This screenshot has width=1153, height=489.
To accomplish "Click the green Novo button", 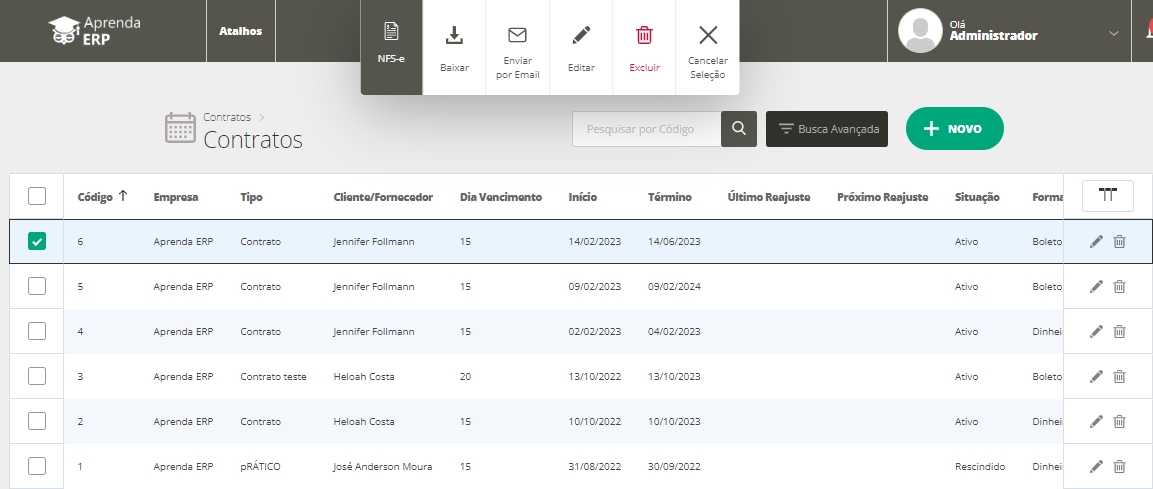I will coord(954,129).
